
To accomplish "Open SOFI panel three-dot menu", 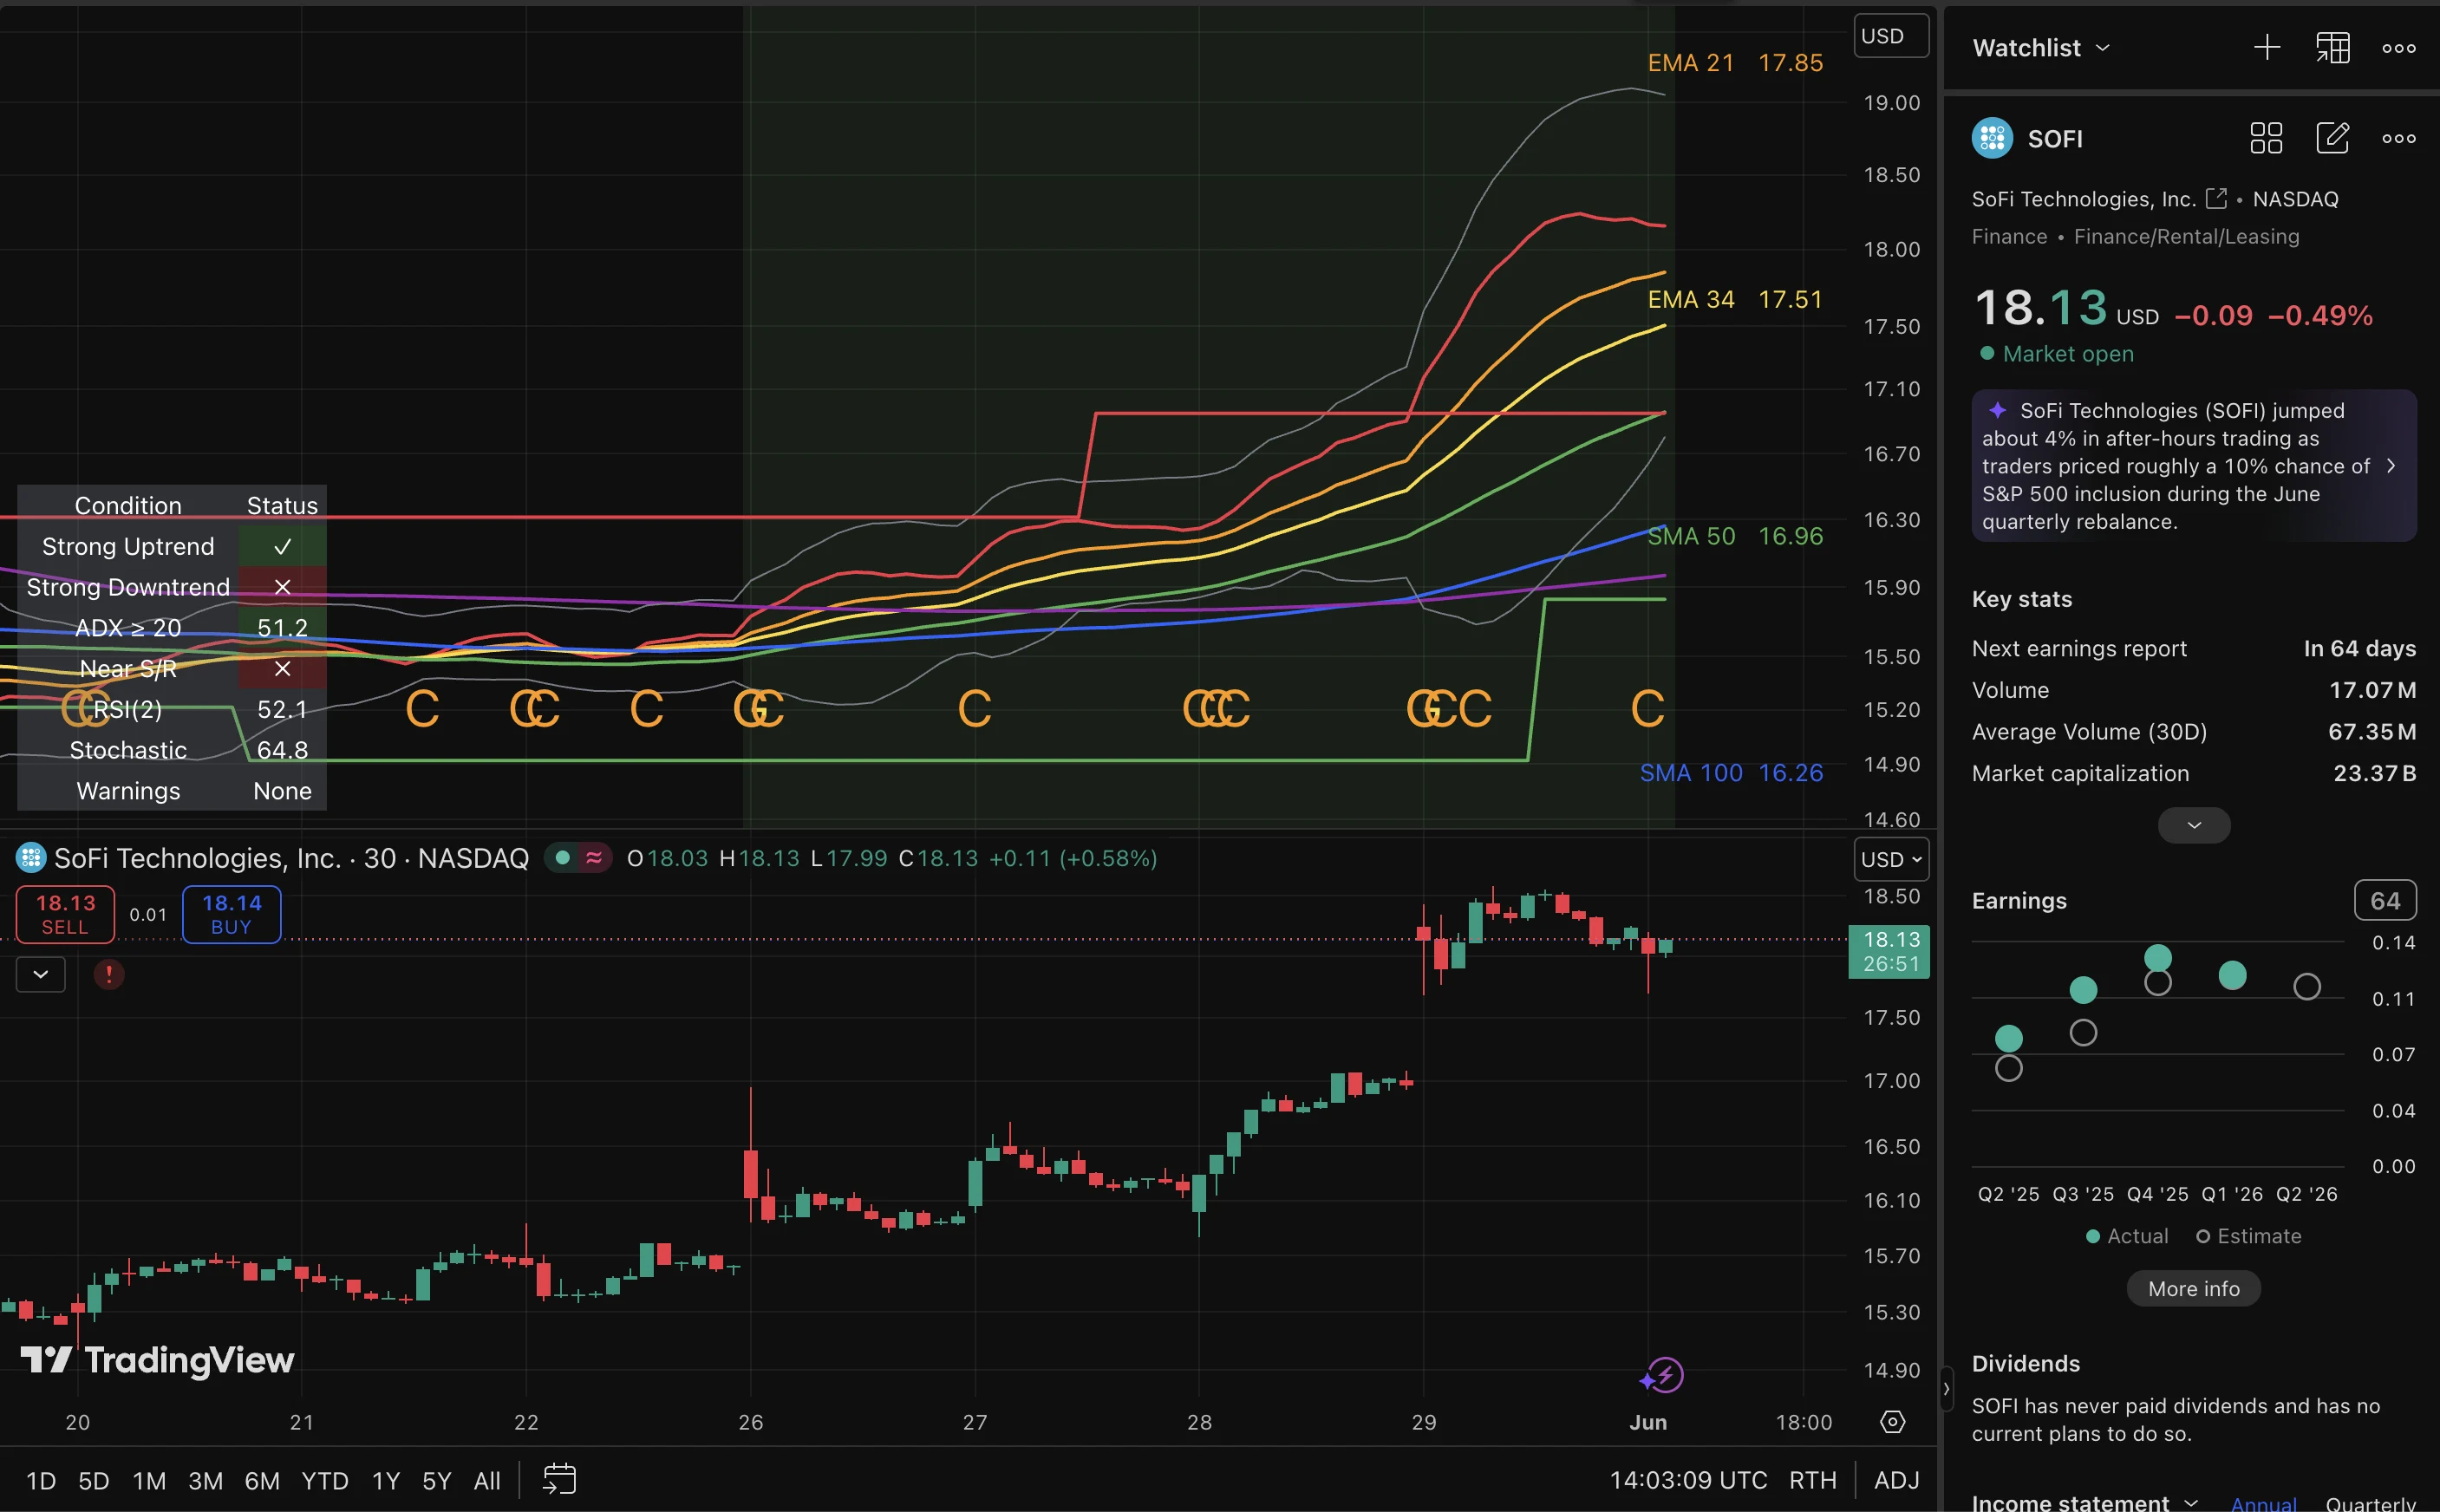I will 2399,138.
